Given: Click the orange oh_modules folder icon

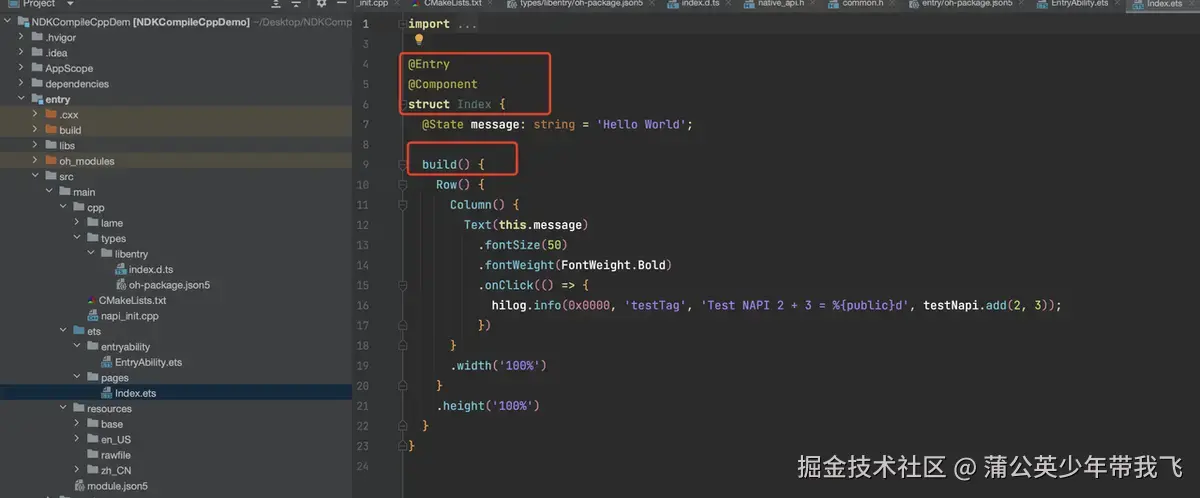Looking at the screenshot, I should [50, 161].
